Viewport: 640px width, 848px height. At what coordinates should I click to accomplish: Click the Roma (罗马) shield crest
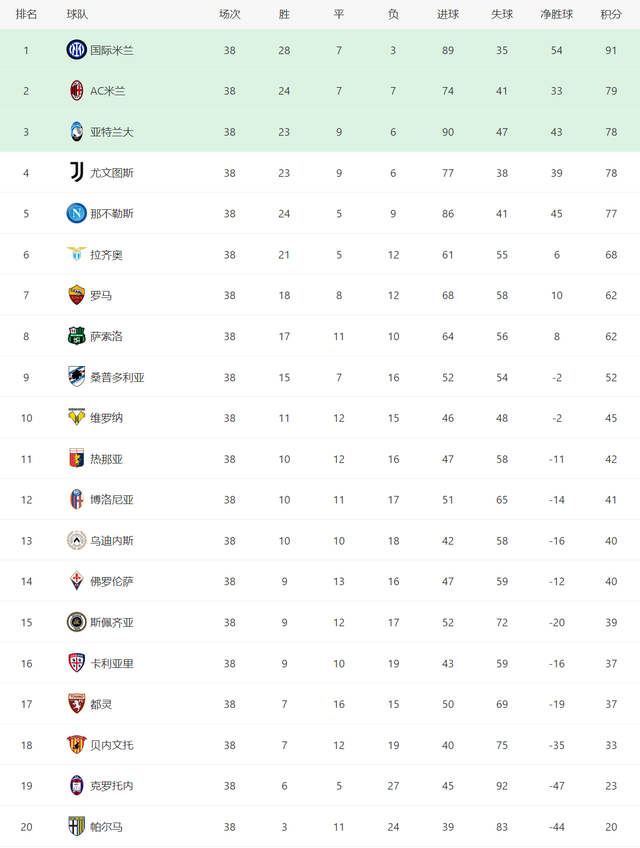76,295
